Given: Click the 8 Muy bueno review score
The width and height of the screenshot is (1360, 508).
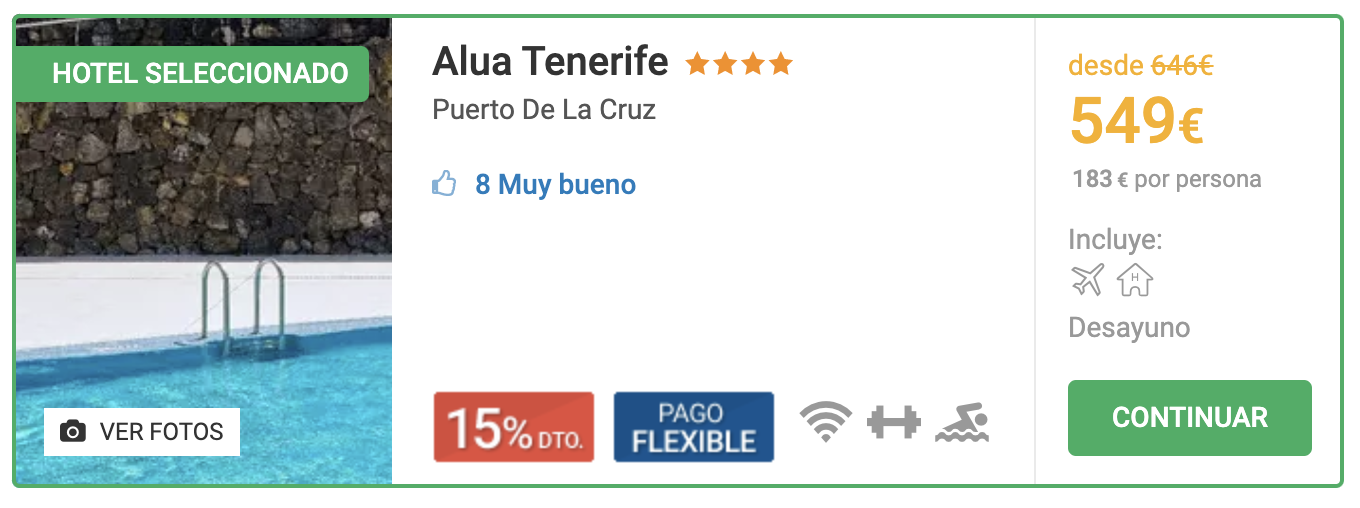Looking at the screenshot, I should point(555,185).
